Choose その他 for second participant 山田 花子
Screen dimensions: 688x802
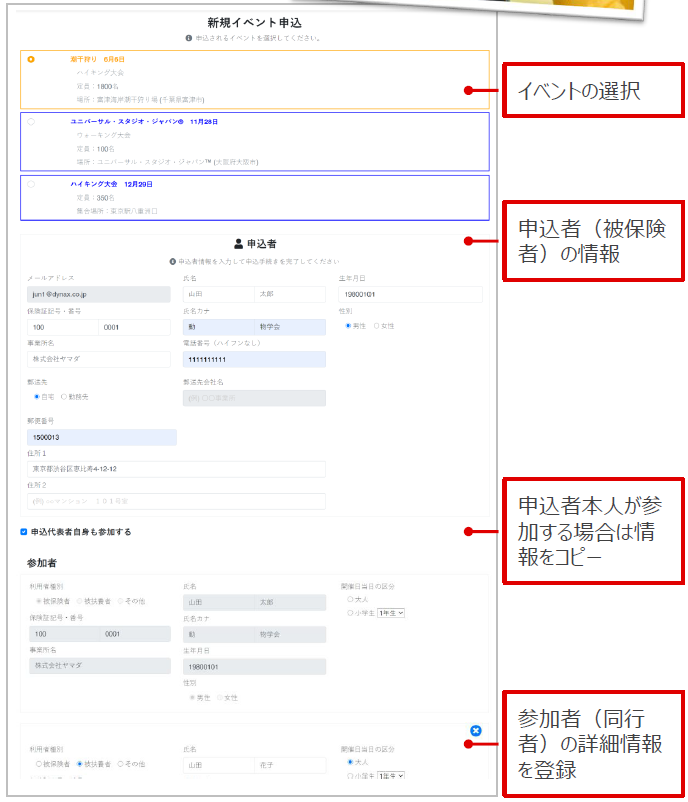121,764
